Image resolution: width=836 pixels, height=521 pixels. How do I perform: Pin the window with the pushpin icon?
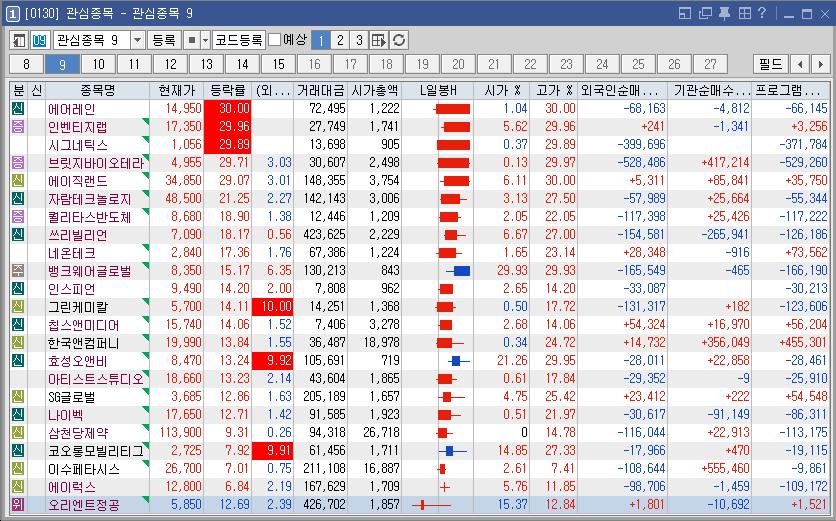click(x=725, y=13)
